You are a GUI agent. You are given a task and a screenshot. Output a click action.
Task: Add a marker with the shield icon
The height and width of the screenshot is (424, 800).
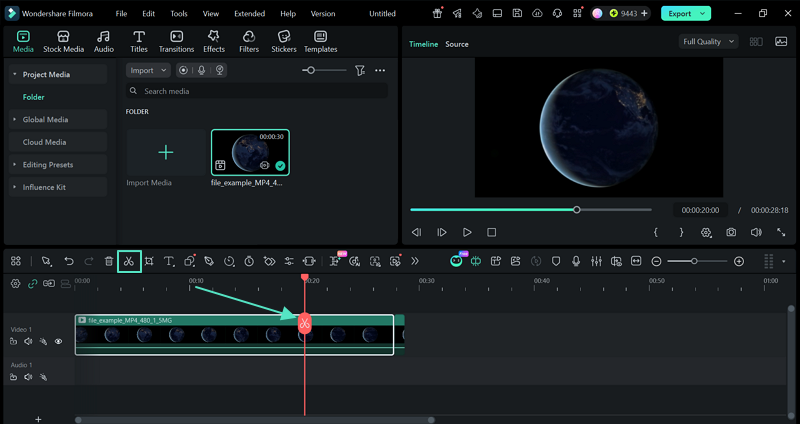click(x=556, y=261)
